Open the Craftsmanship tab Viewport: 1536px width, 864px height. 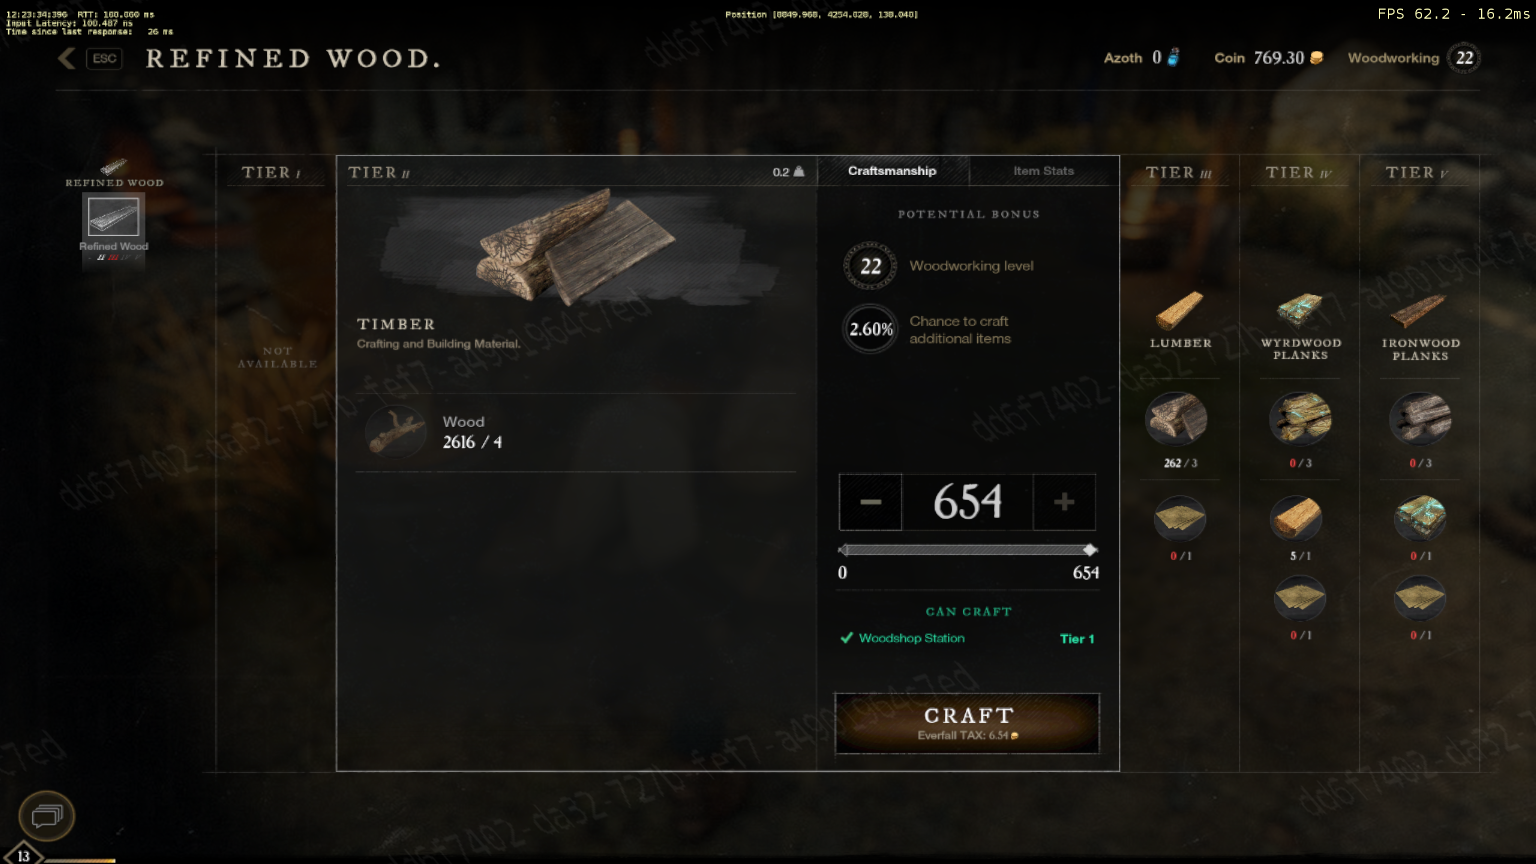click(x=893, y=171)
